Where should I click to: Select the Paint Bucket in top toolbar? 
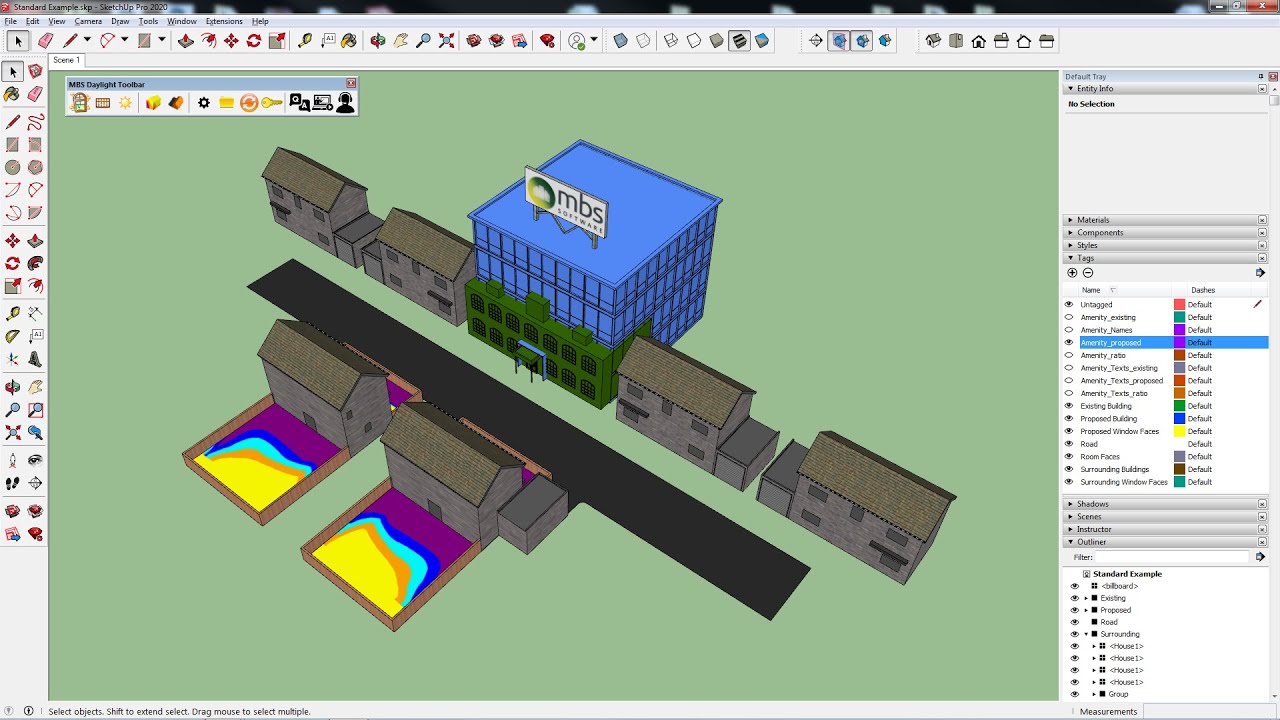(349, 41)
